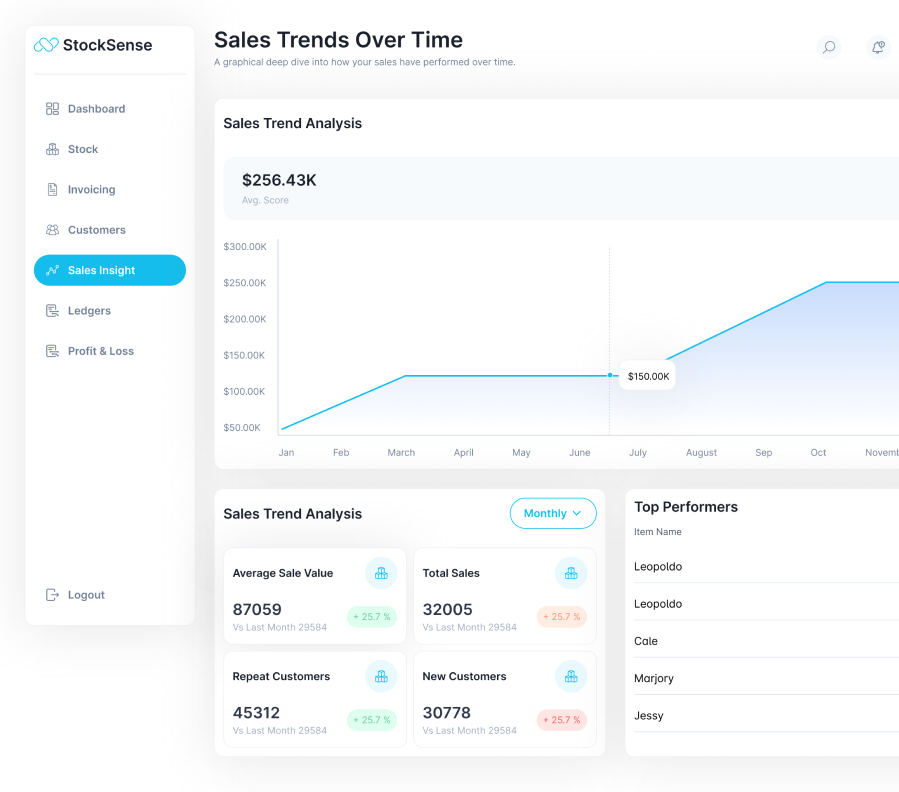Click Repeat Customers card icon
This screenshot has height=792, width=899.
click(x=381, y=677)
